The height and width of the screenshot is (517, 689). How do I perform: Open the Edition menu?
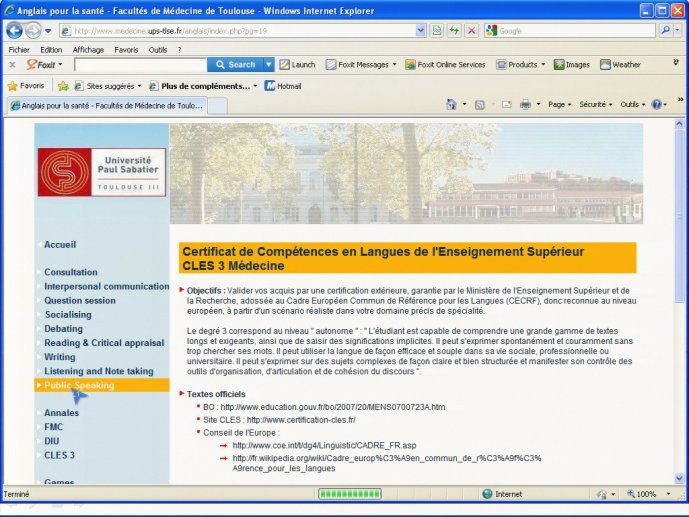tap(51, 50)
